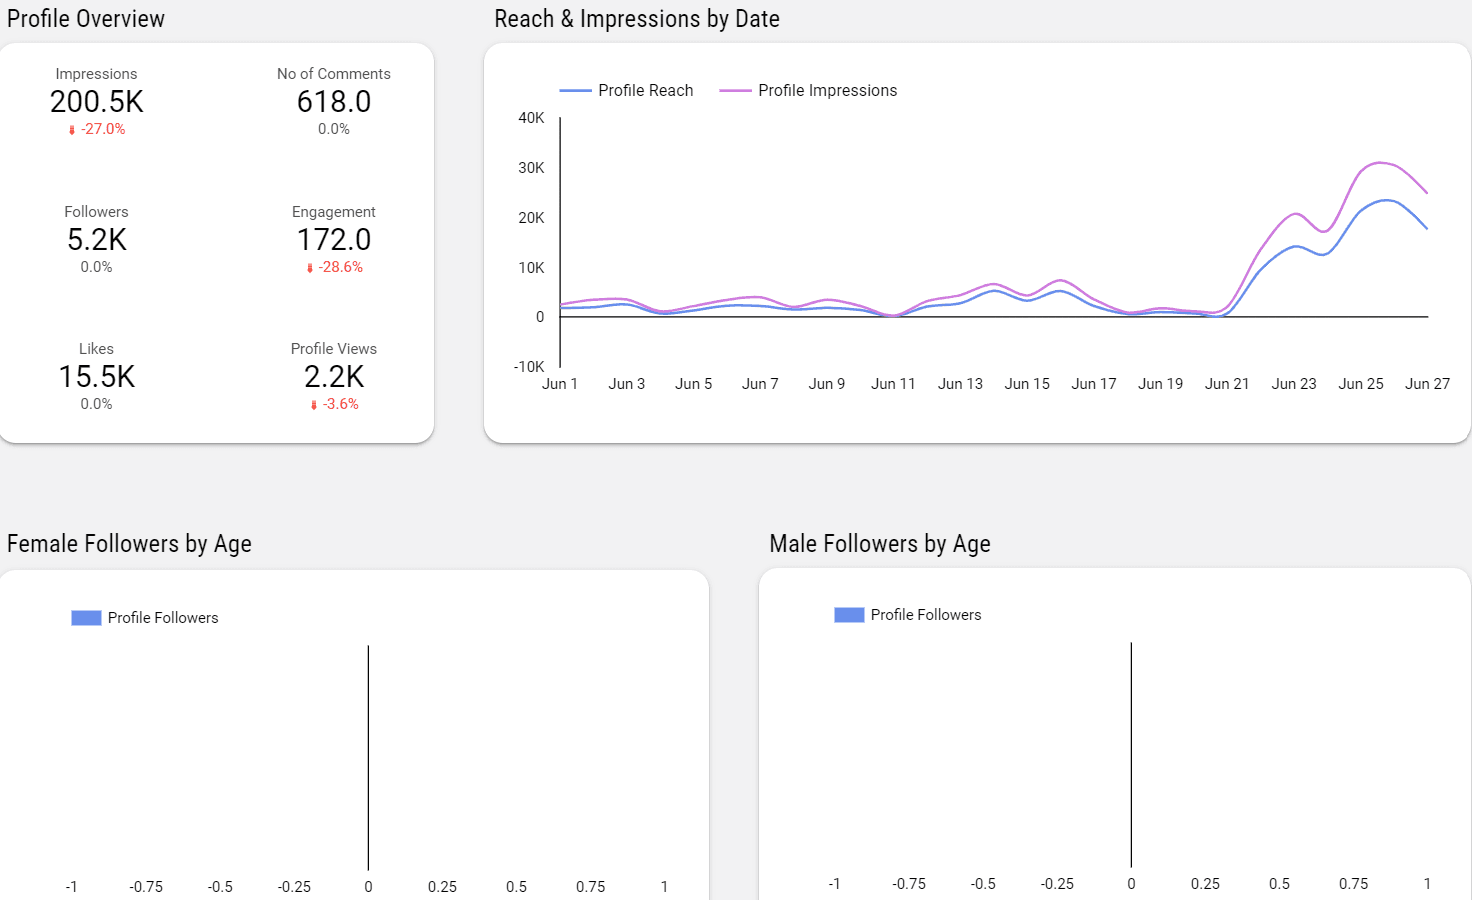This screenshot has height=900, width=1472.
Task: Click the red down arrow beside -28.6%
Action: click(x=310, y=268)
